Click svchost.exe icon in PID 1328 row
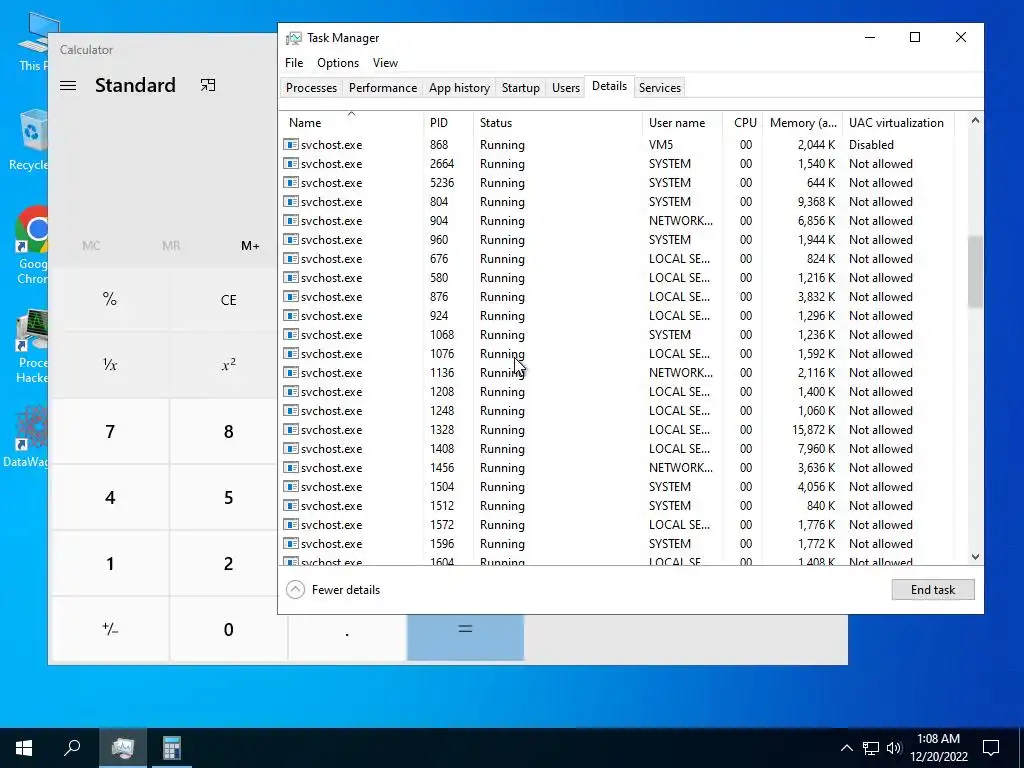This screenshot has width=1024, height=768. [291, 429]
